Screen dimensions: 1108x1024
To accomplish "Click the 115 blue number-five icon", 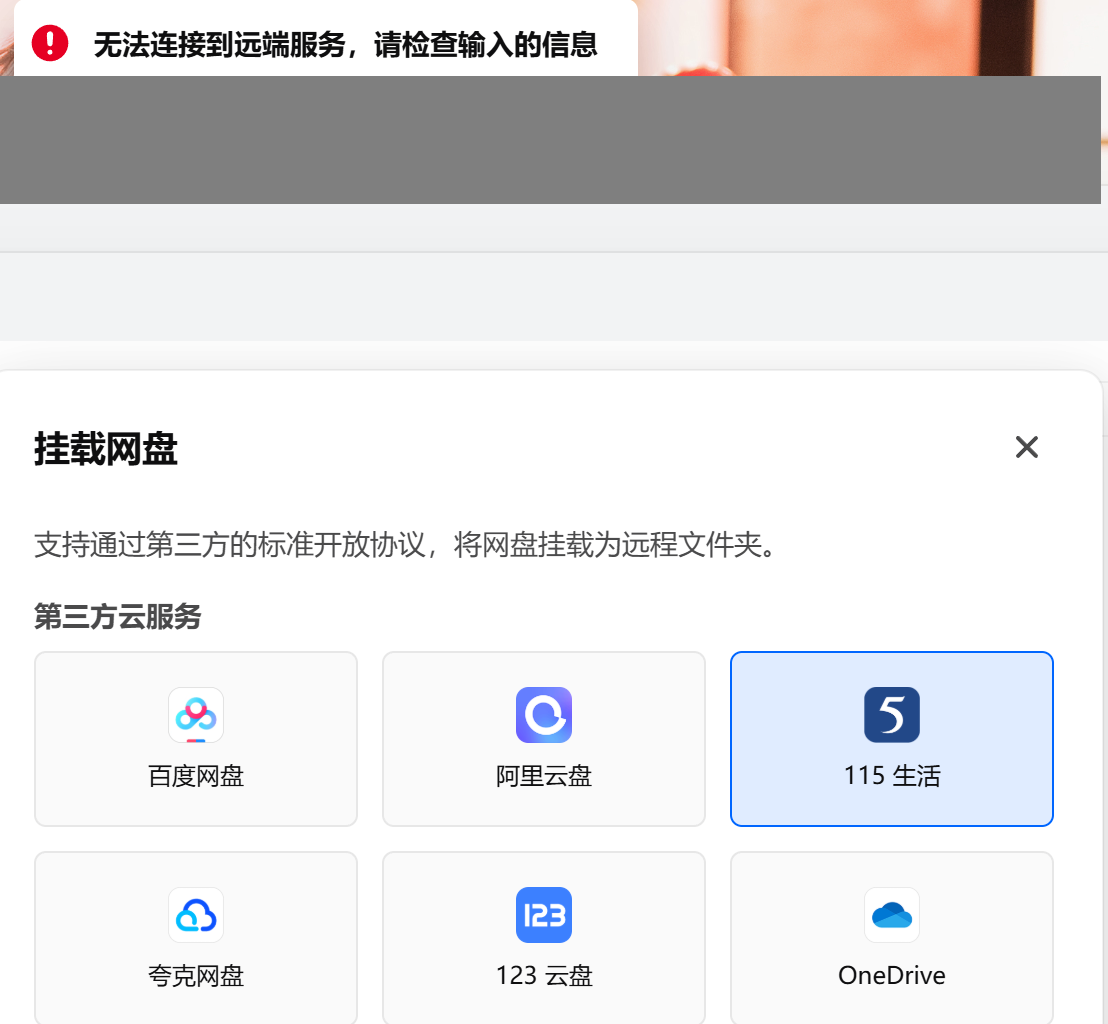I will (x=892, y=714).
